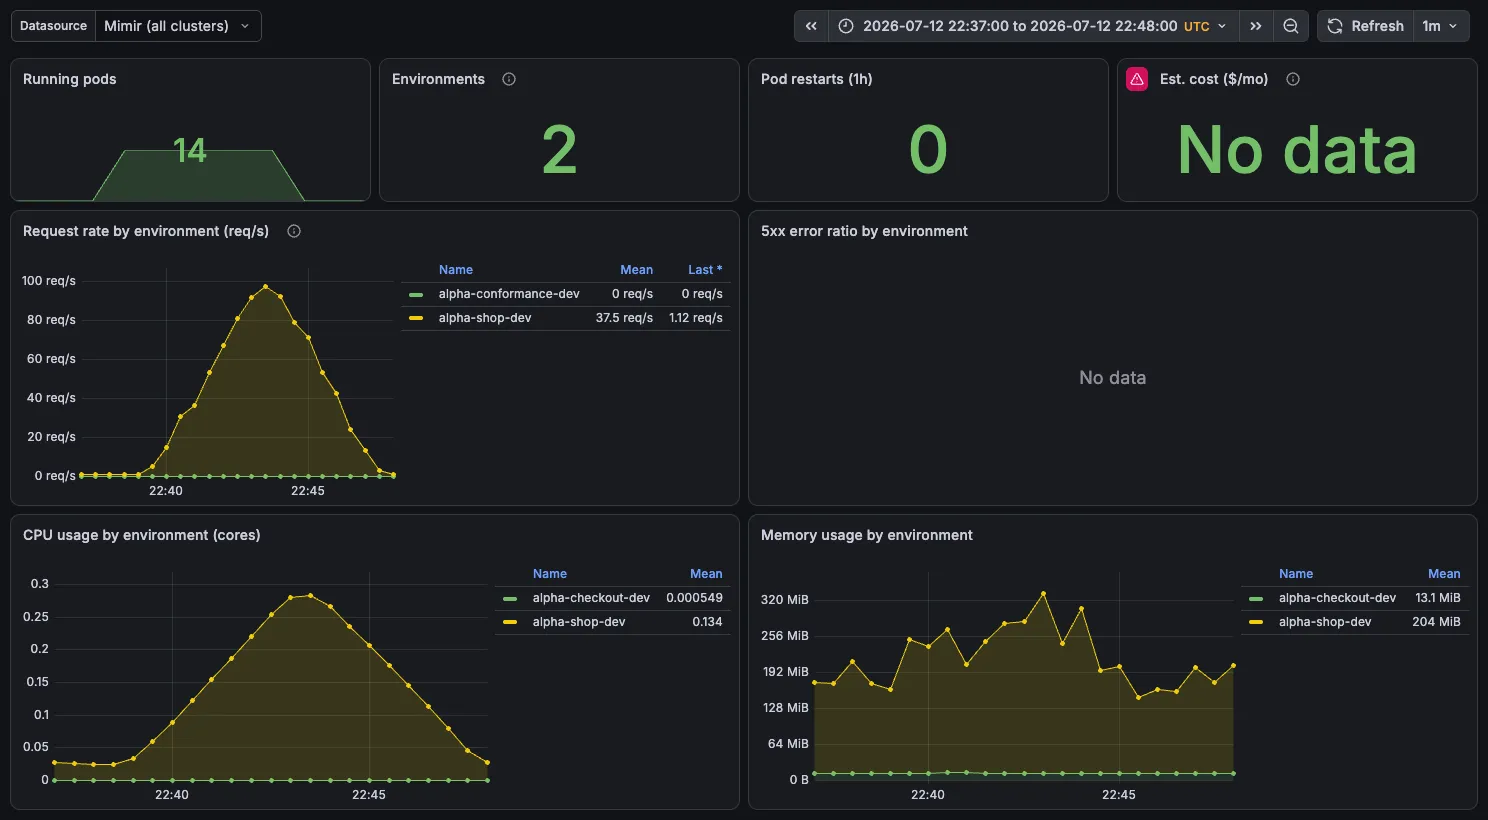Show info icon for Request rate panel
Screen dimensions: 1488x820
[x=294, y=231]
